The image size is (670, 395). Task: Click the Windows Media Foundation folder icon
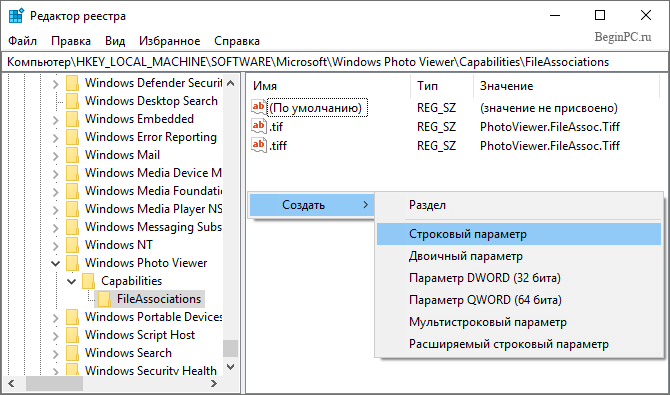click(x=73, y=191)
